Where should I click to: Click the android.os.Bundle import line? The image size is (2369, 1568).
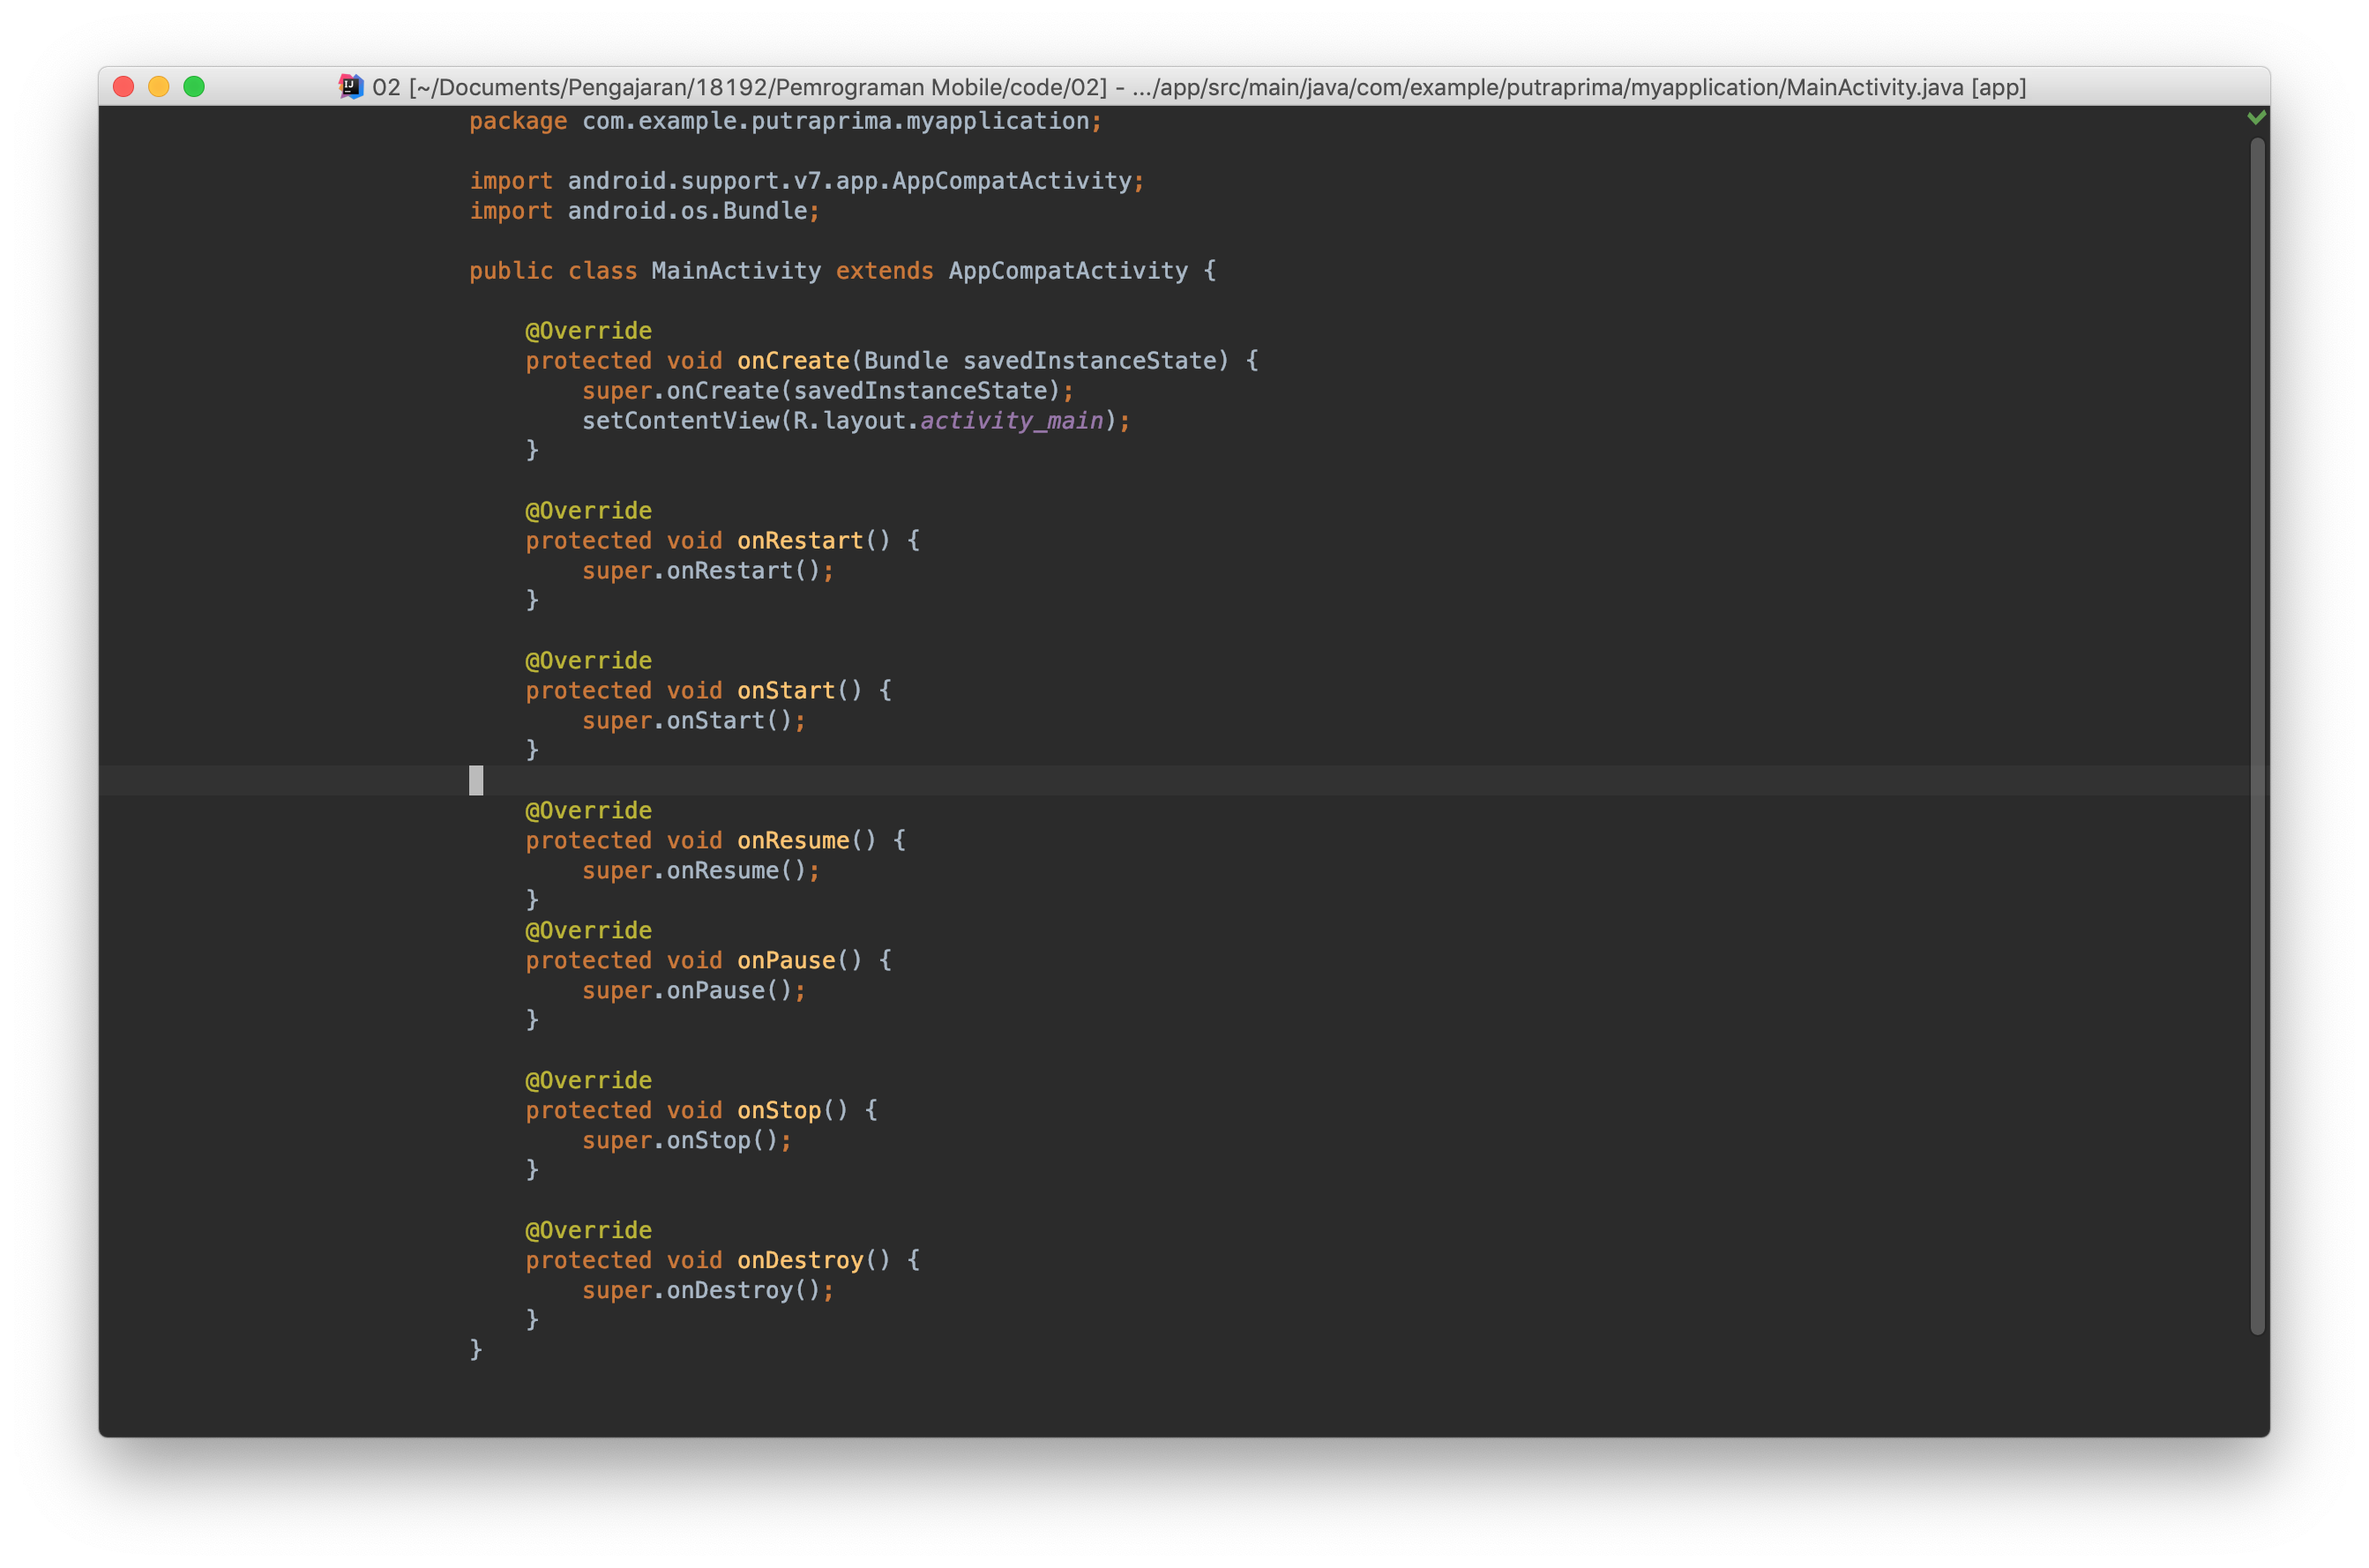[x=645, y=211]
